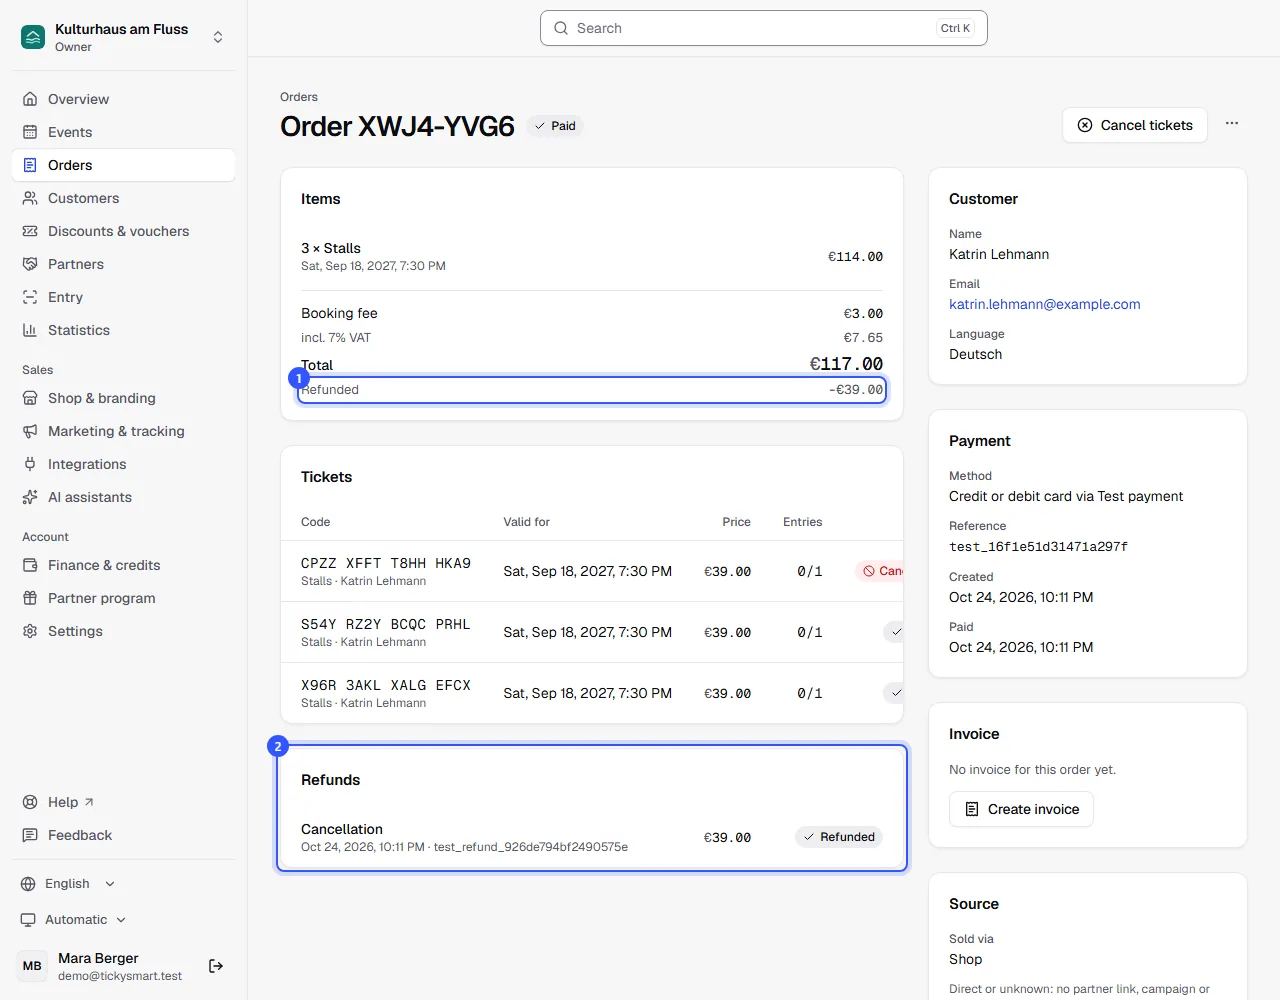Image resolution: width=1280 pixels, height=1000 pixels.
Task: Click the AI assistants sparkle icon
Action: (x=30, y=497)
